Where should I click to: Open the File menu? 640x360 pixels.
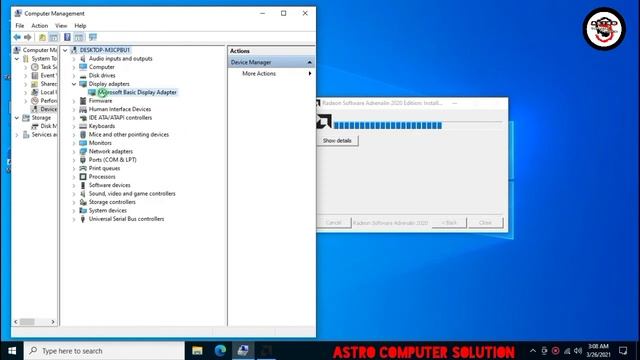point(20,25)
